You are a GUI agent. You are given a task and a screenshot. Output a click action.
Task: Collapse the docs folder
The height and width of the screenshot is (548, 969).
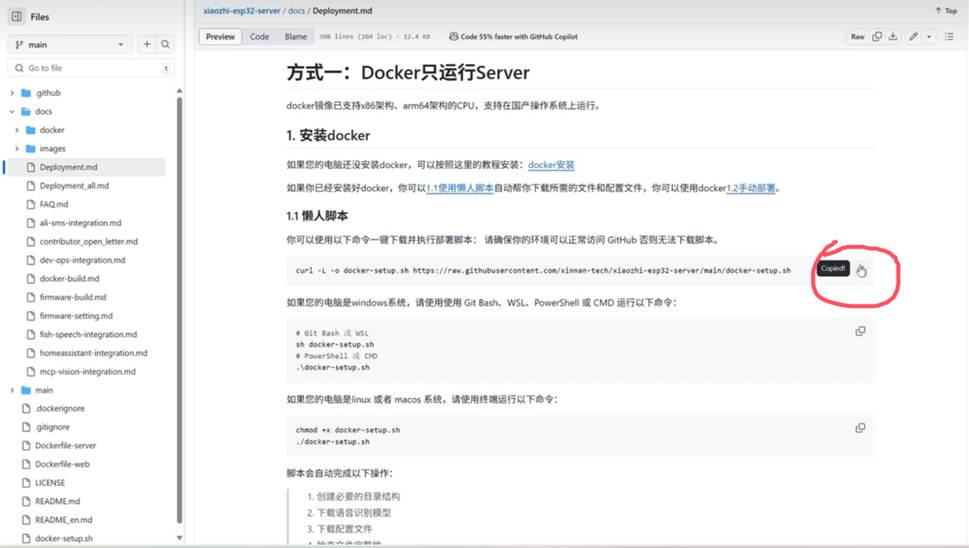tap(12, 112)
